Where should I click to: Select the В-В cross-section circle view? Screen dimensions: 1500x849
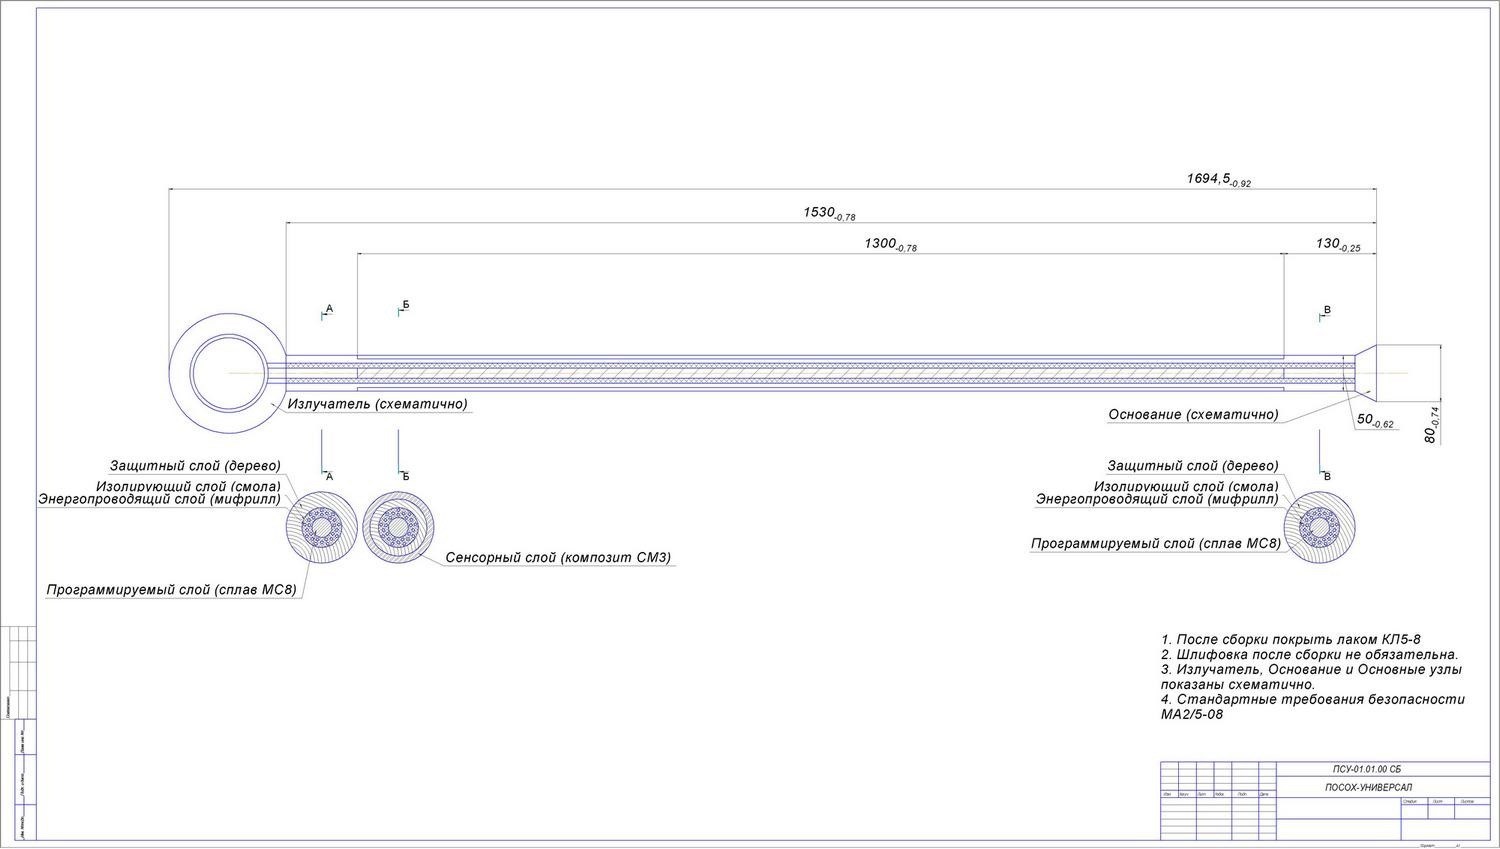(1321, 527)
